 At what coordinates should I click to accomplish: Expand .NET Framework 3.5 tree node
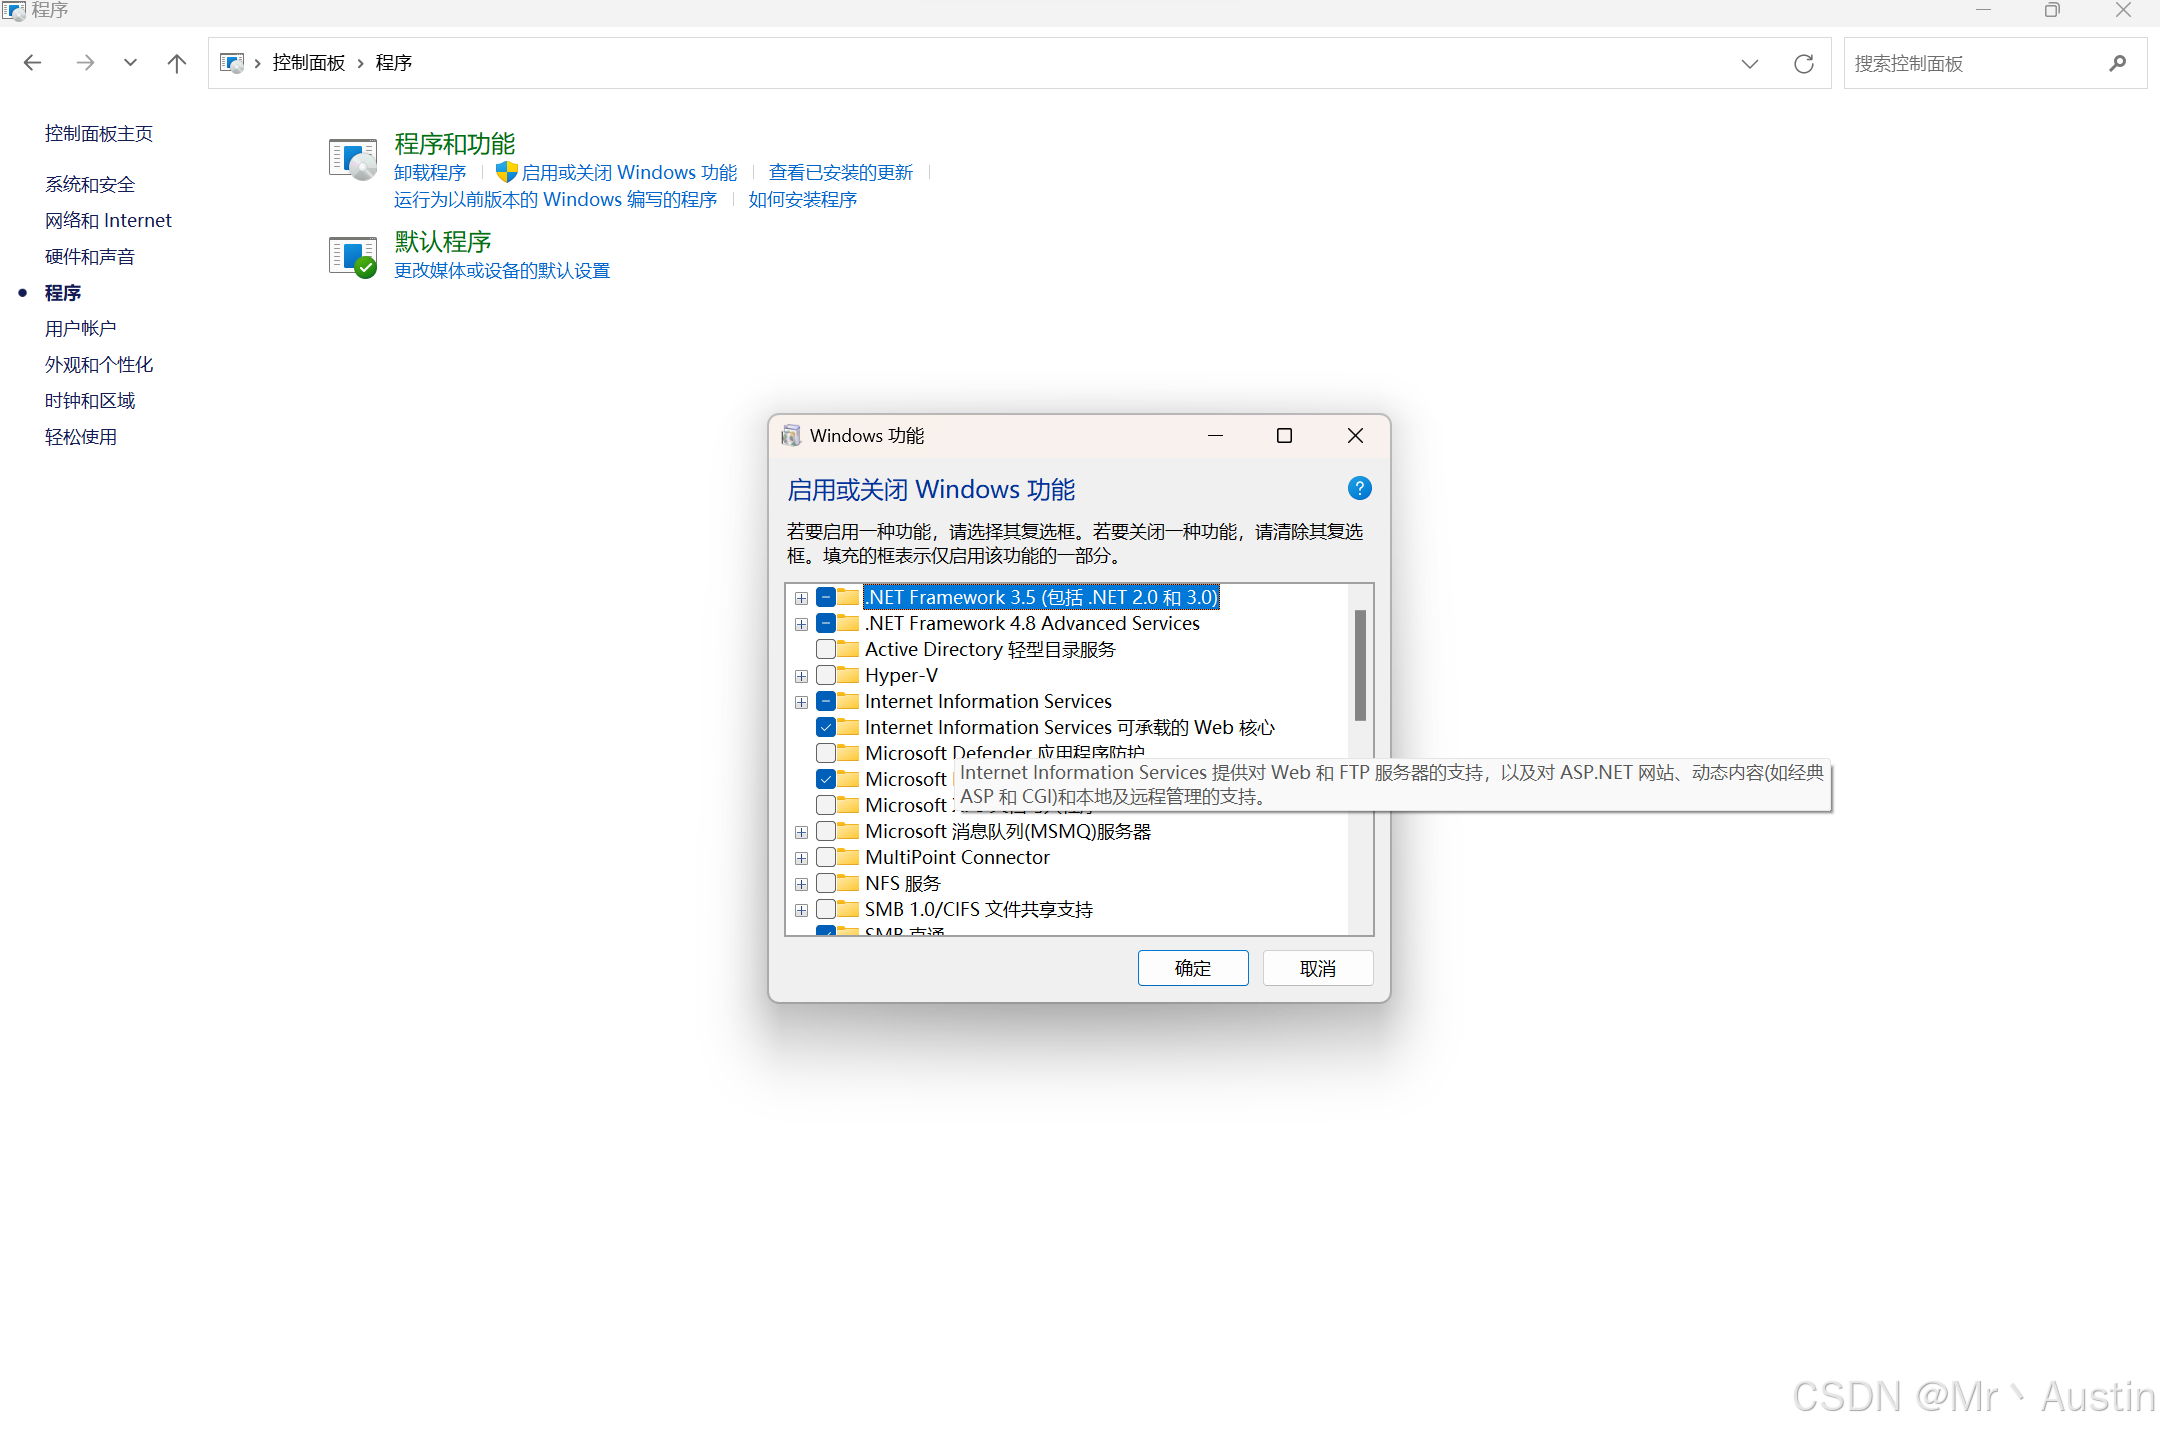[801, 598]
